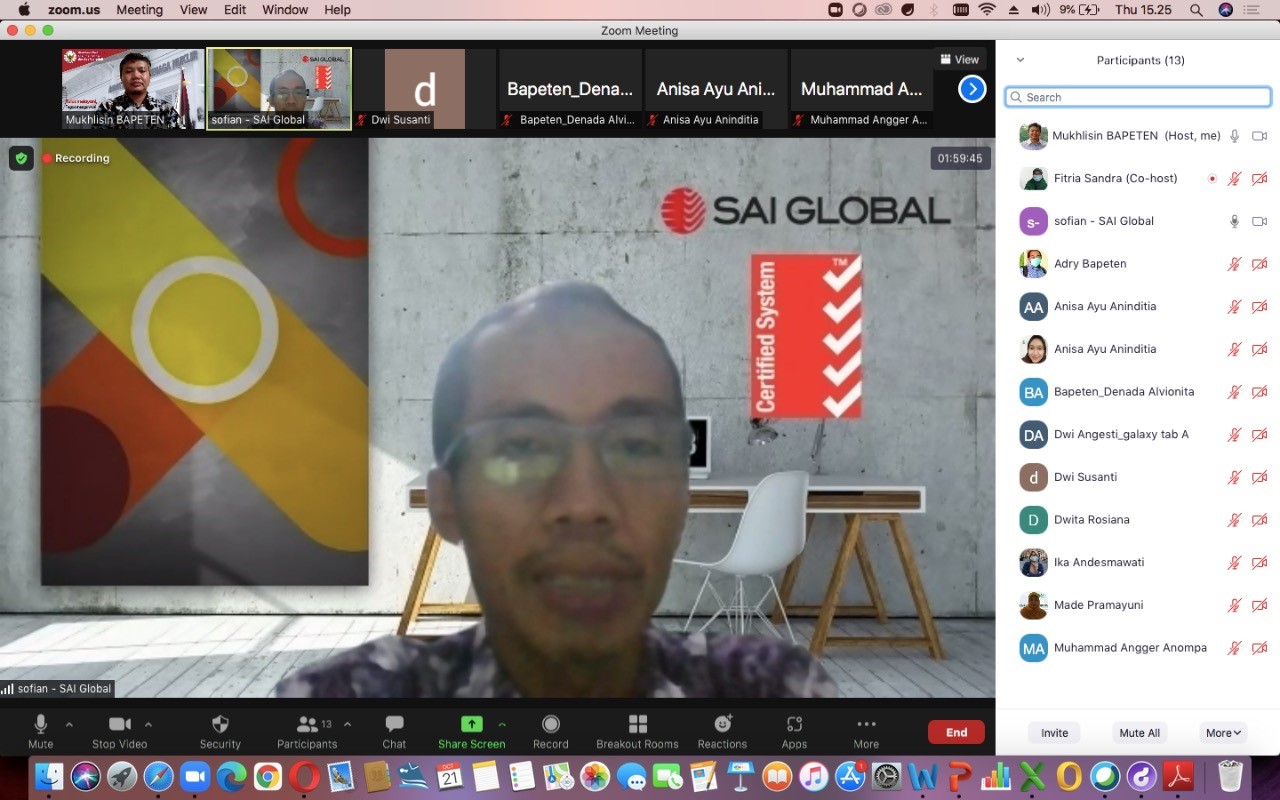Image resolution: width=1280 pixels, height=800 pixels.
Task: Click the microphone icon beside sofian - SAI Global
Action: [1235, 221]
